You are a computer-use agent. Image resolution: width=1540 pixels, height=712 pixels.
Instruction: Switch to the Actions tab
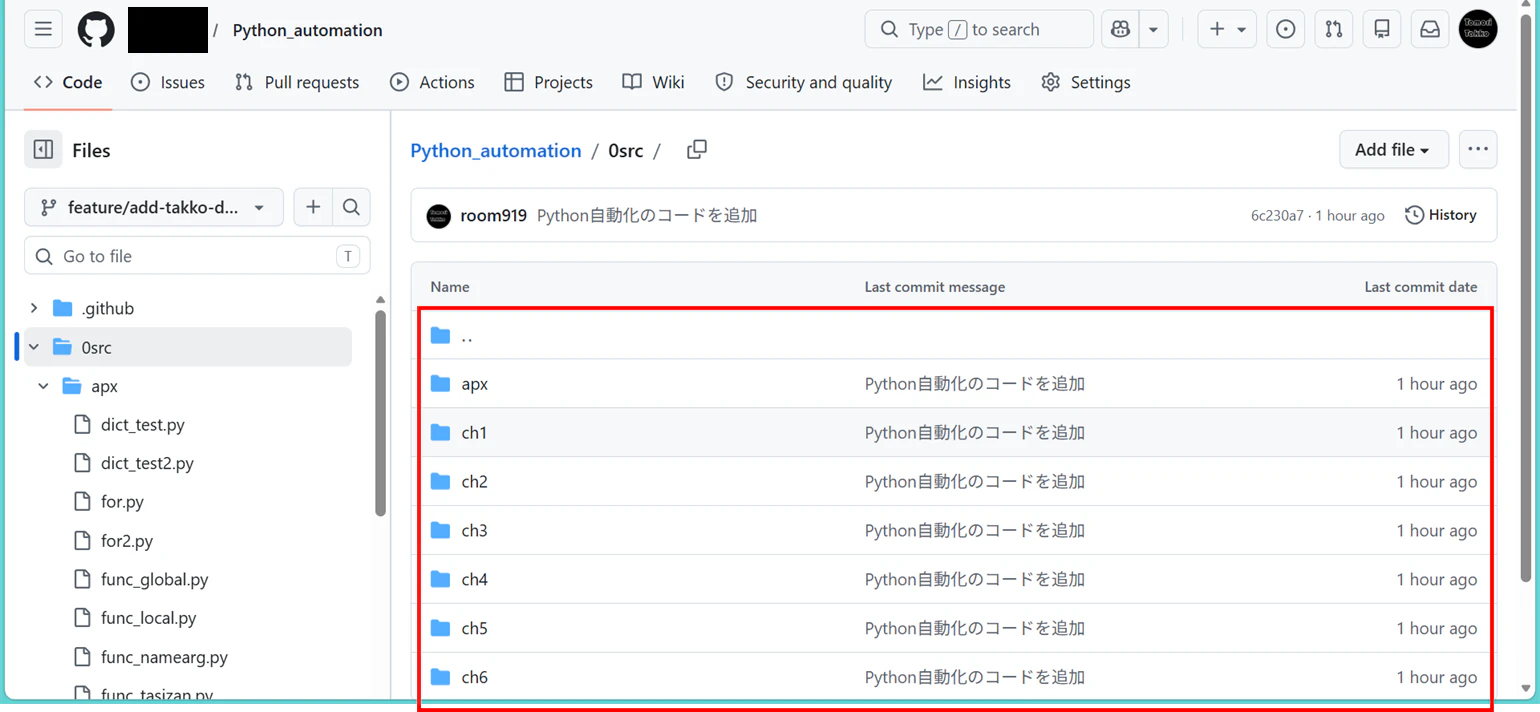(432, 82)
